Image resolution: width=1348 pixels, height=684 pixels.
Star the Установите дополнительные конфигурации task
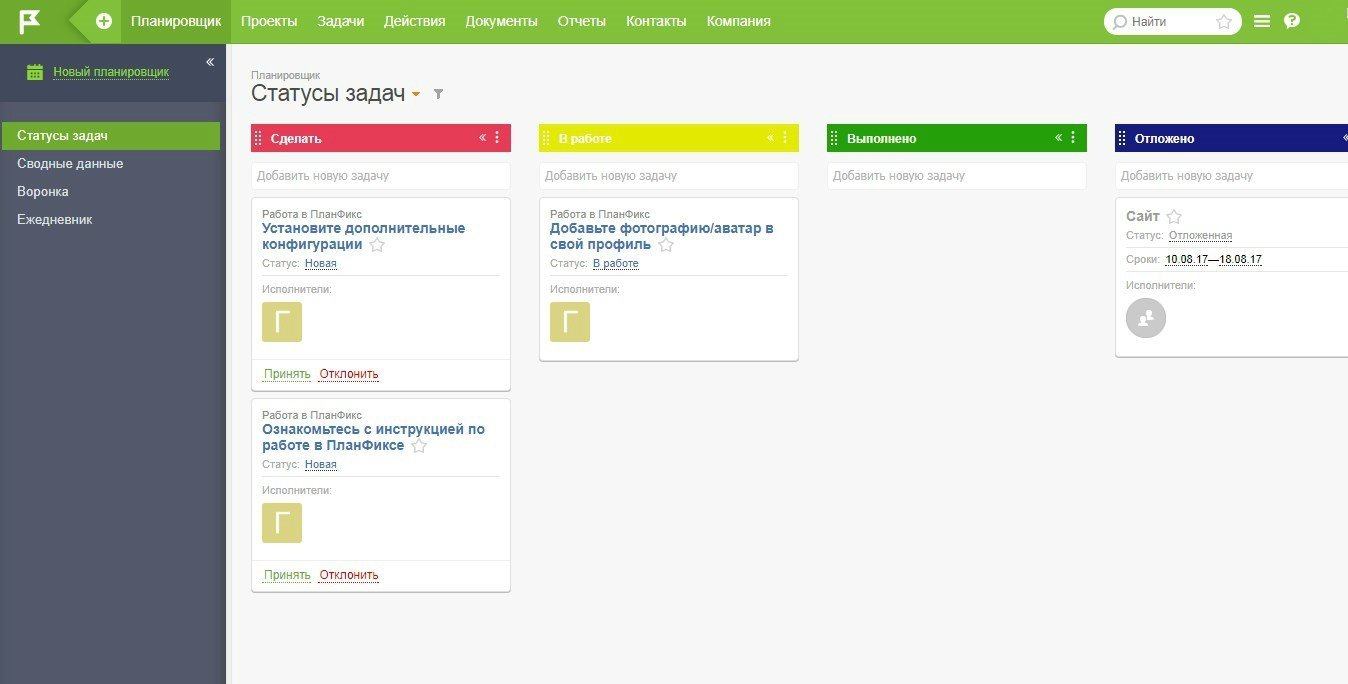(377, 245)
